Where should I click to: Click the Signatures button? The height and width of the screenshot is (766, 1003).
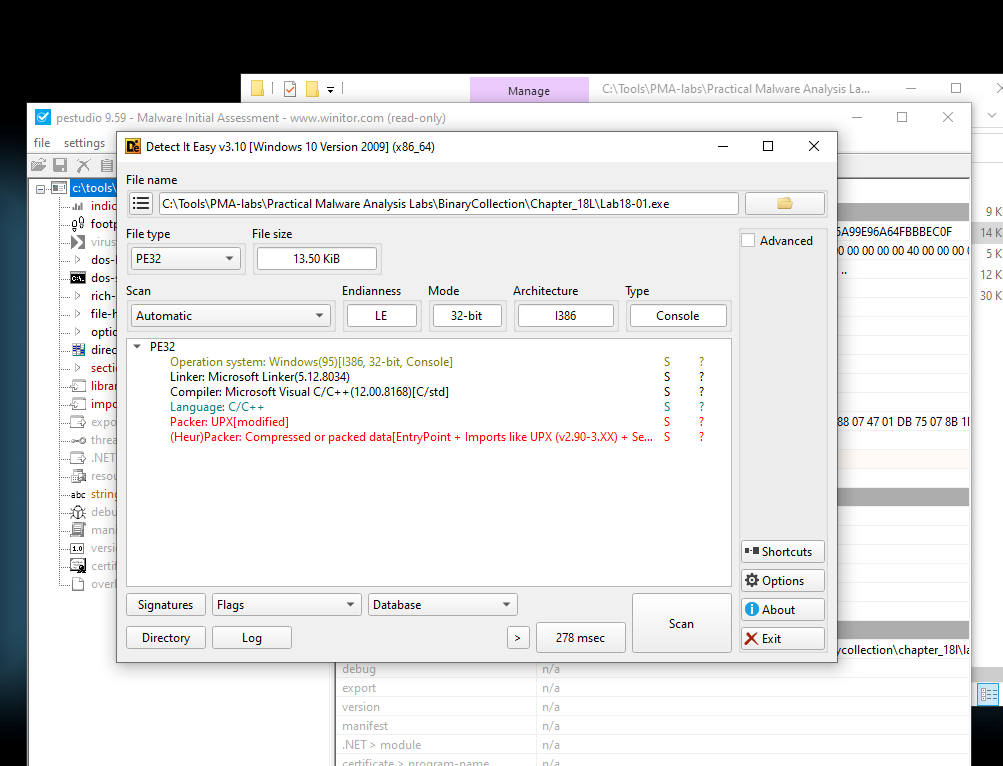point(166,605)
